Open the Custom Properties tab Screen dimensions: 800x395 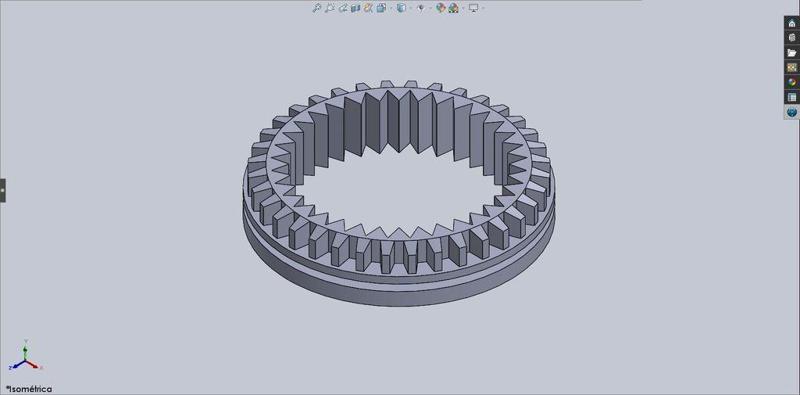(x=792, y=97)
